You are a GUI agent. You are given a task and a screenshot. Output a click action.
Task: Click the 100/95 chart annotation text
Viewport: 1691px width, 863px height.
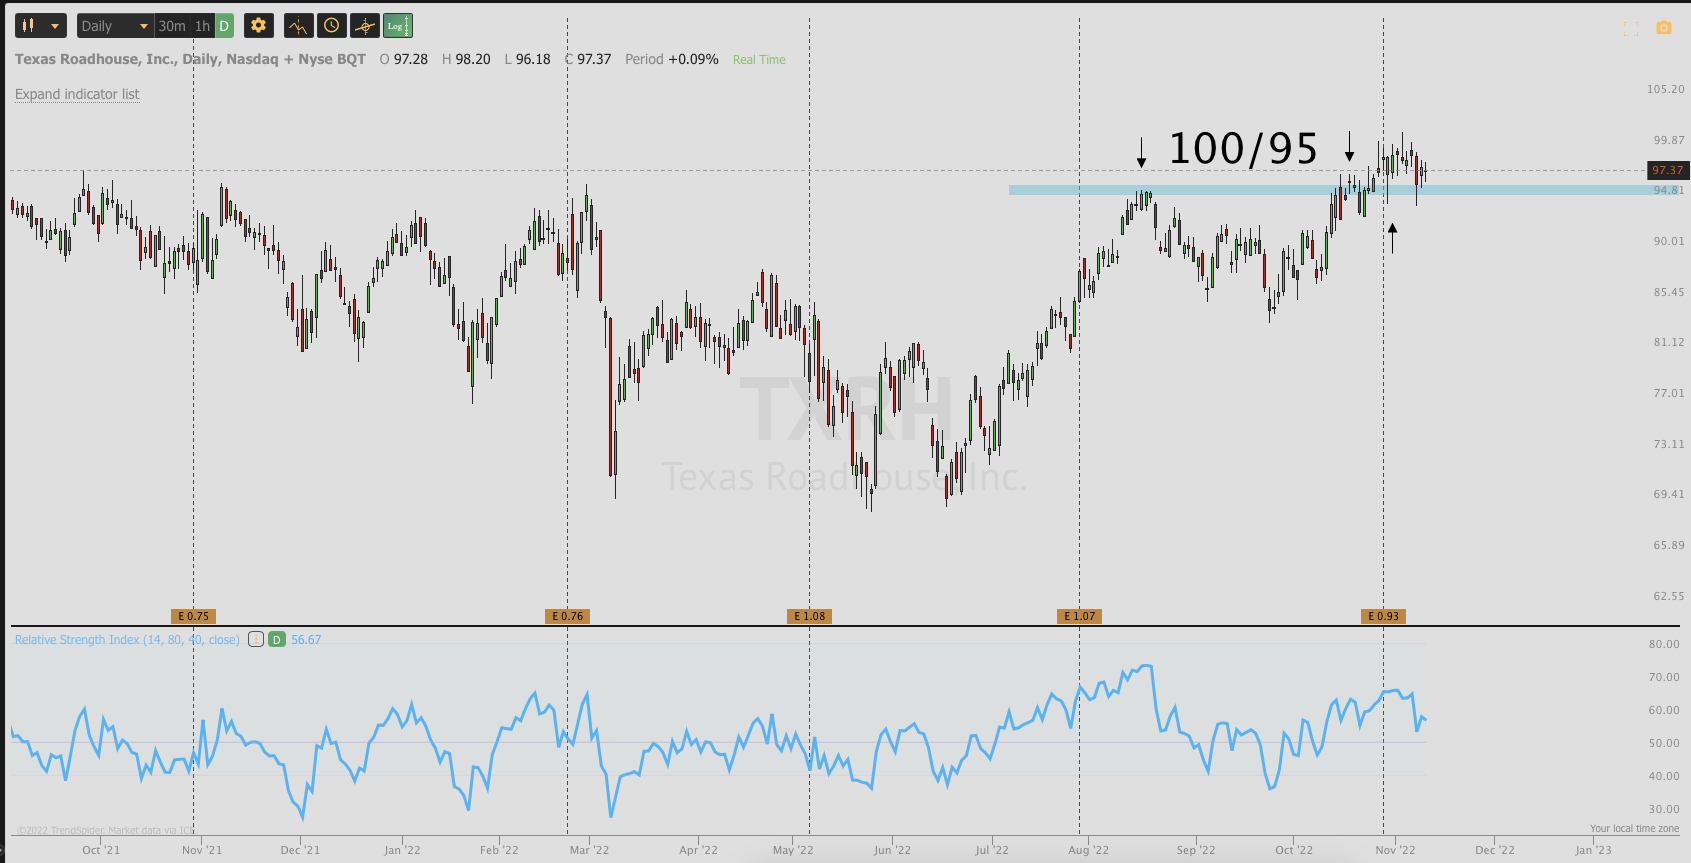(x=1243, y=149)
